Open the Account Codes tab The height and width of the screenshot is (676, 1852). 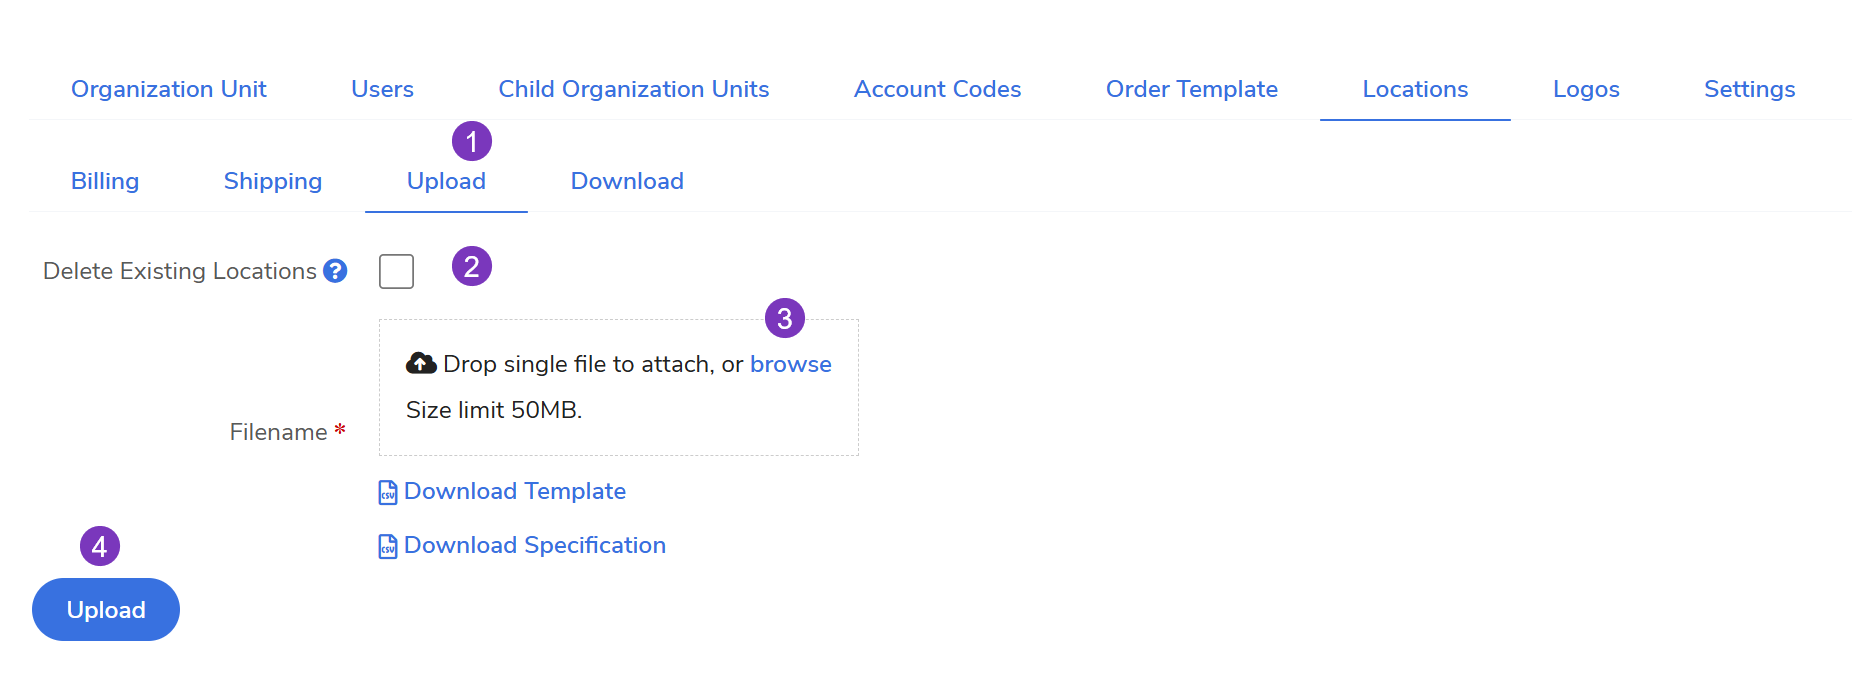[937, 89]
